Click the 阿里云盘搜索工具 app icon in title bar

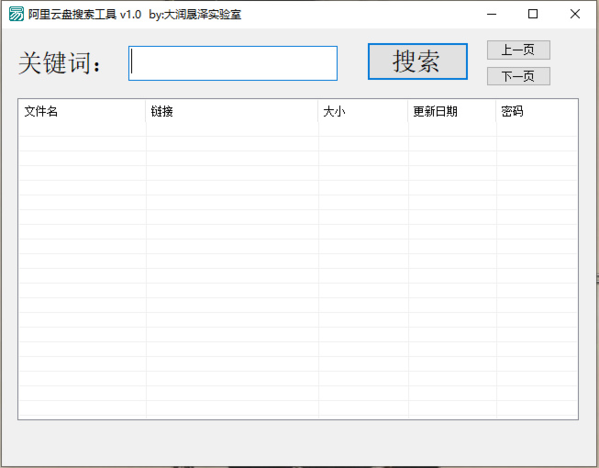coord(16,14)
